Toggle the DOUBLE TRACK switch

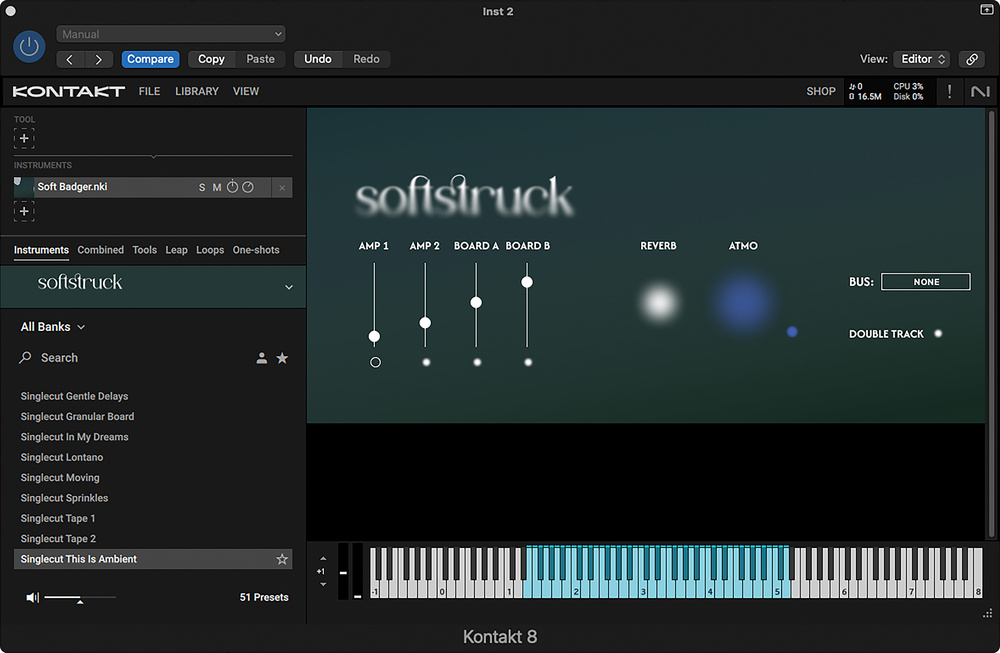click(938, 334)
